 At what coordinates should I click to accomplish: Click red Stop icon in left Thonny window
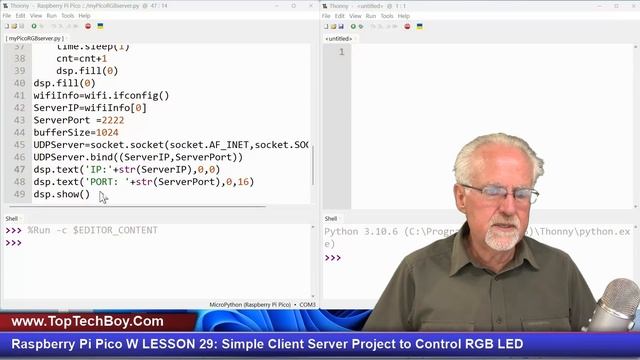pos(88,26)
